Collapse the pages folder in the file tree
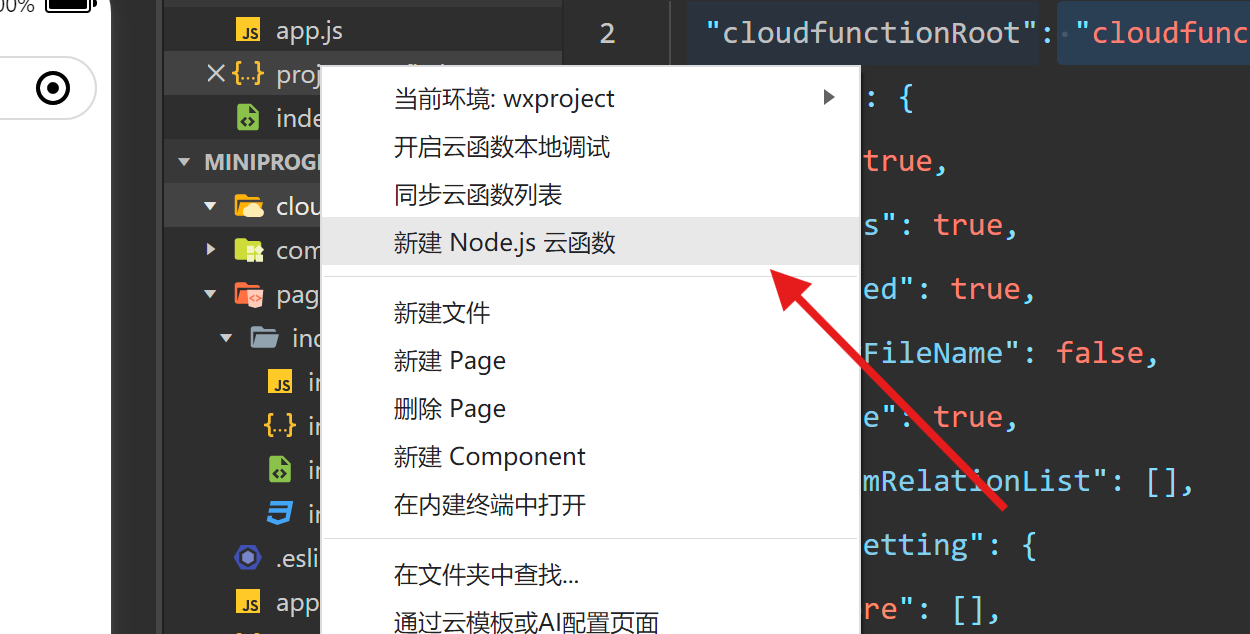This screenshot has height=634, width=1250. coord(210,293)
